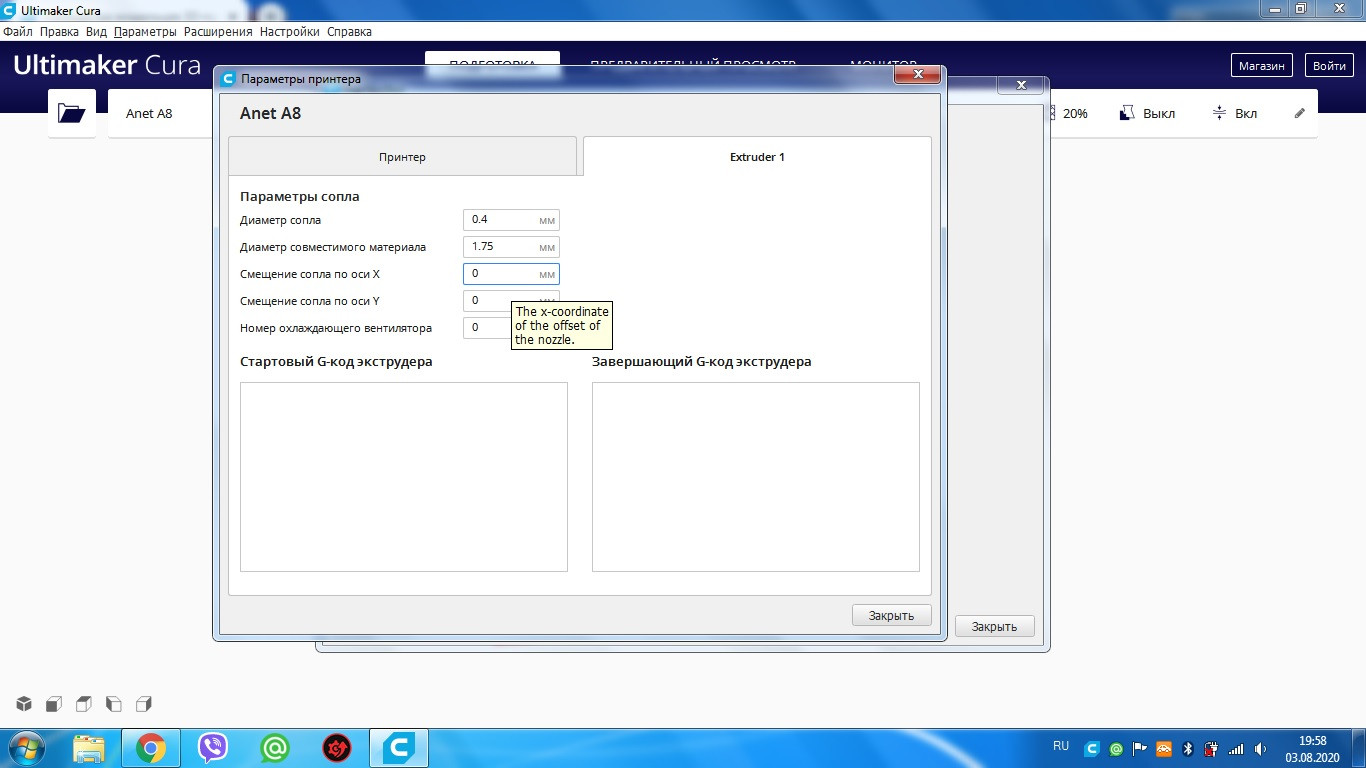Image resolution: width=1366 pixels, height=768 pixels.
Task: Open the Правка menu
Action: tap(60, 31)
